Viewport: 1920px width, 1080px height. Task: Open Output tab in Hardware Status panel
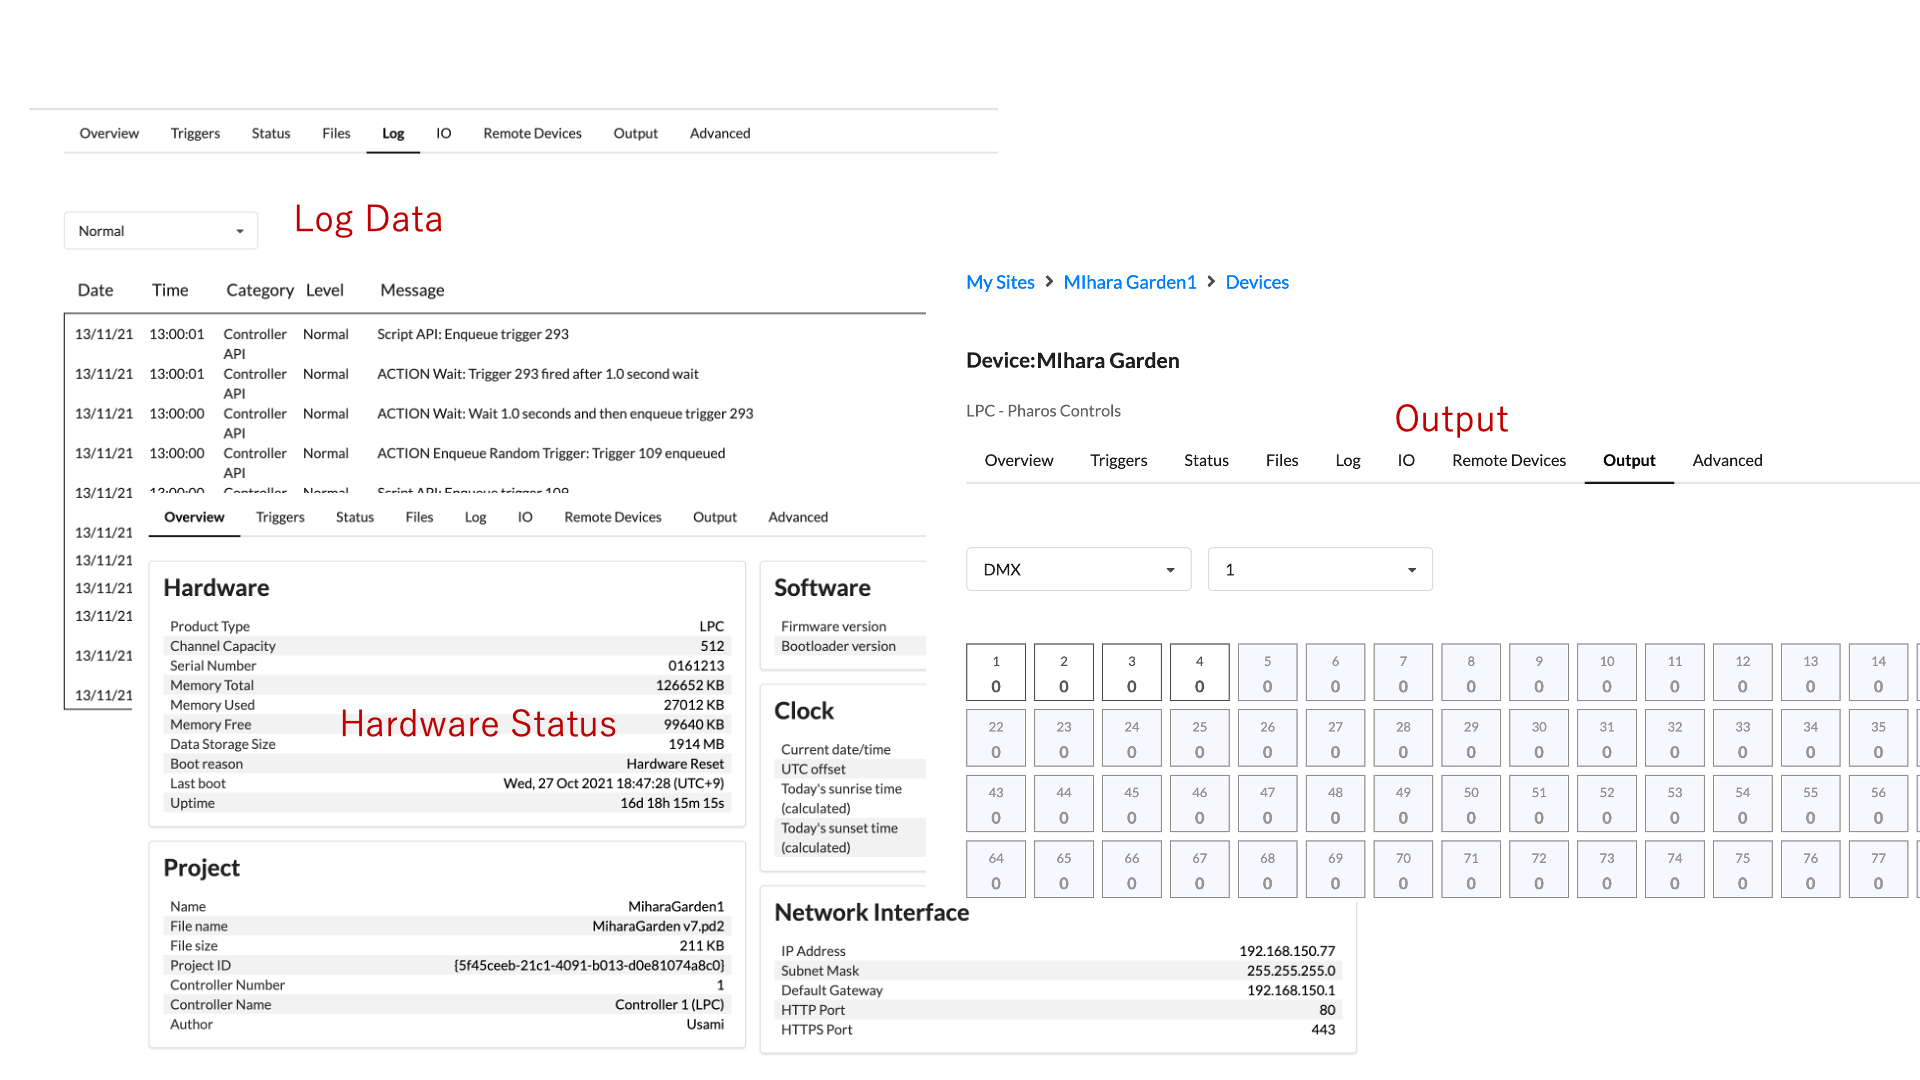point(715,517)
